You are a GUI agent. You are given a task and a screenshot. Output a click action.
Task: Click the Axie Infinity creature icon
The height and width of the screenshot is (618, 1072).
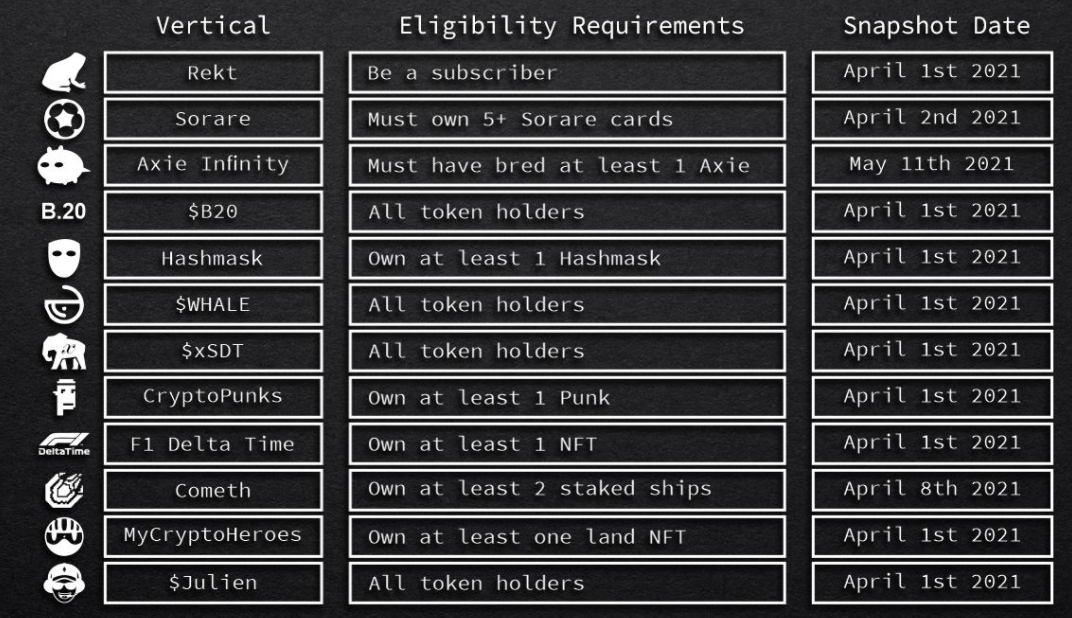[x=63, y=165]
